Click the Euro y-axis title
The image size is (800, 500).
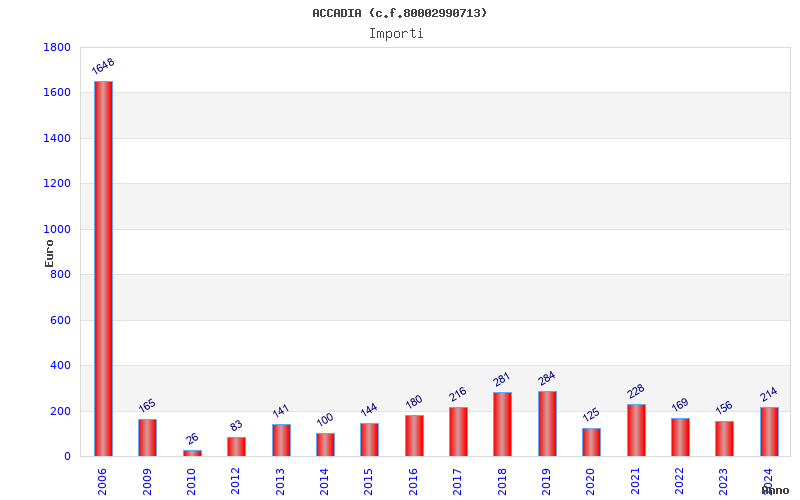49,254
